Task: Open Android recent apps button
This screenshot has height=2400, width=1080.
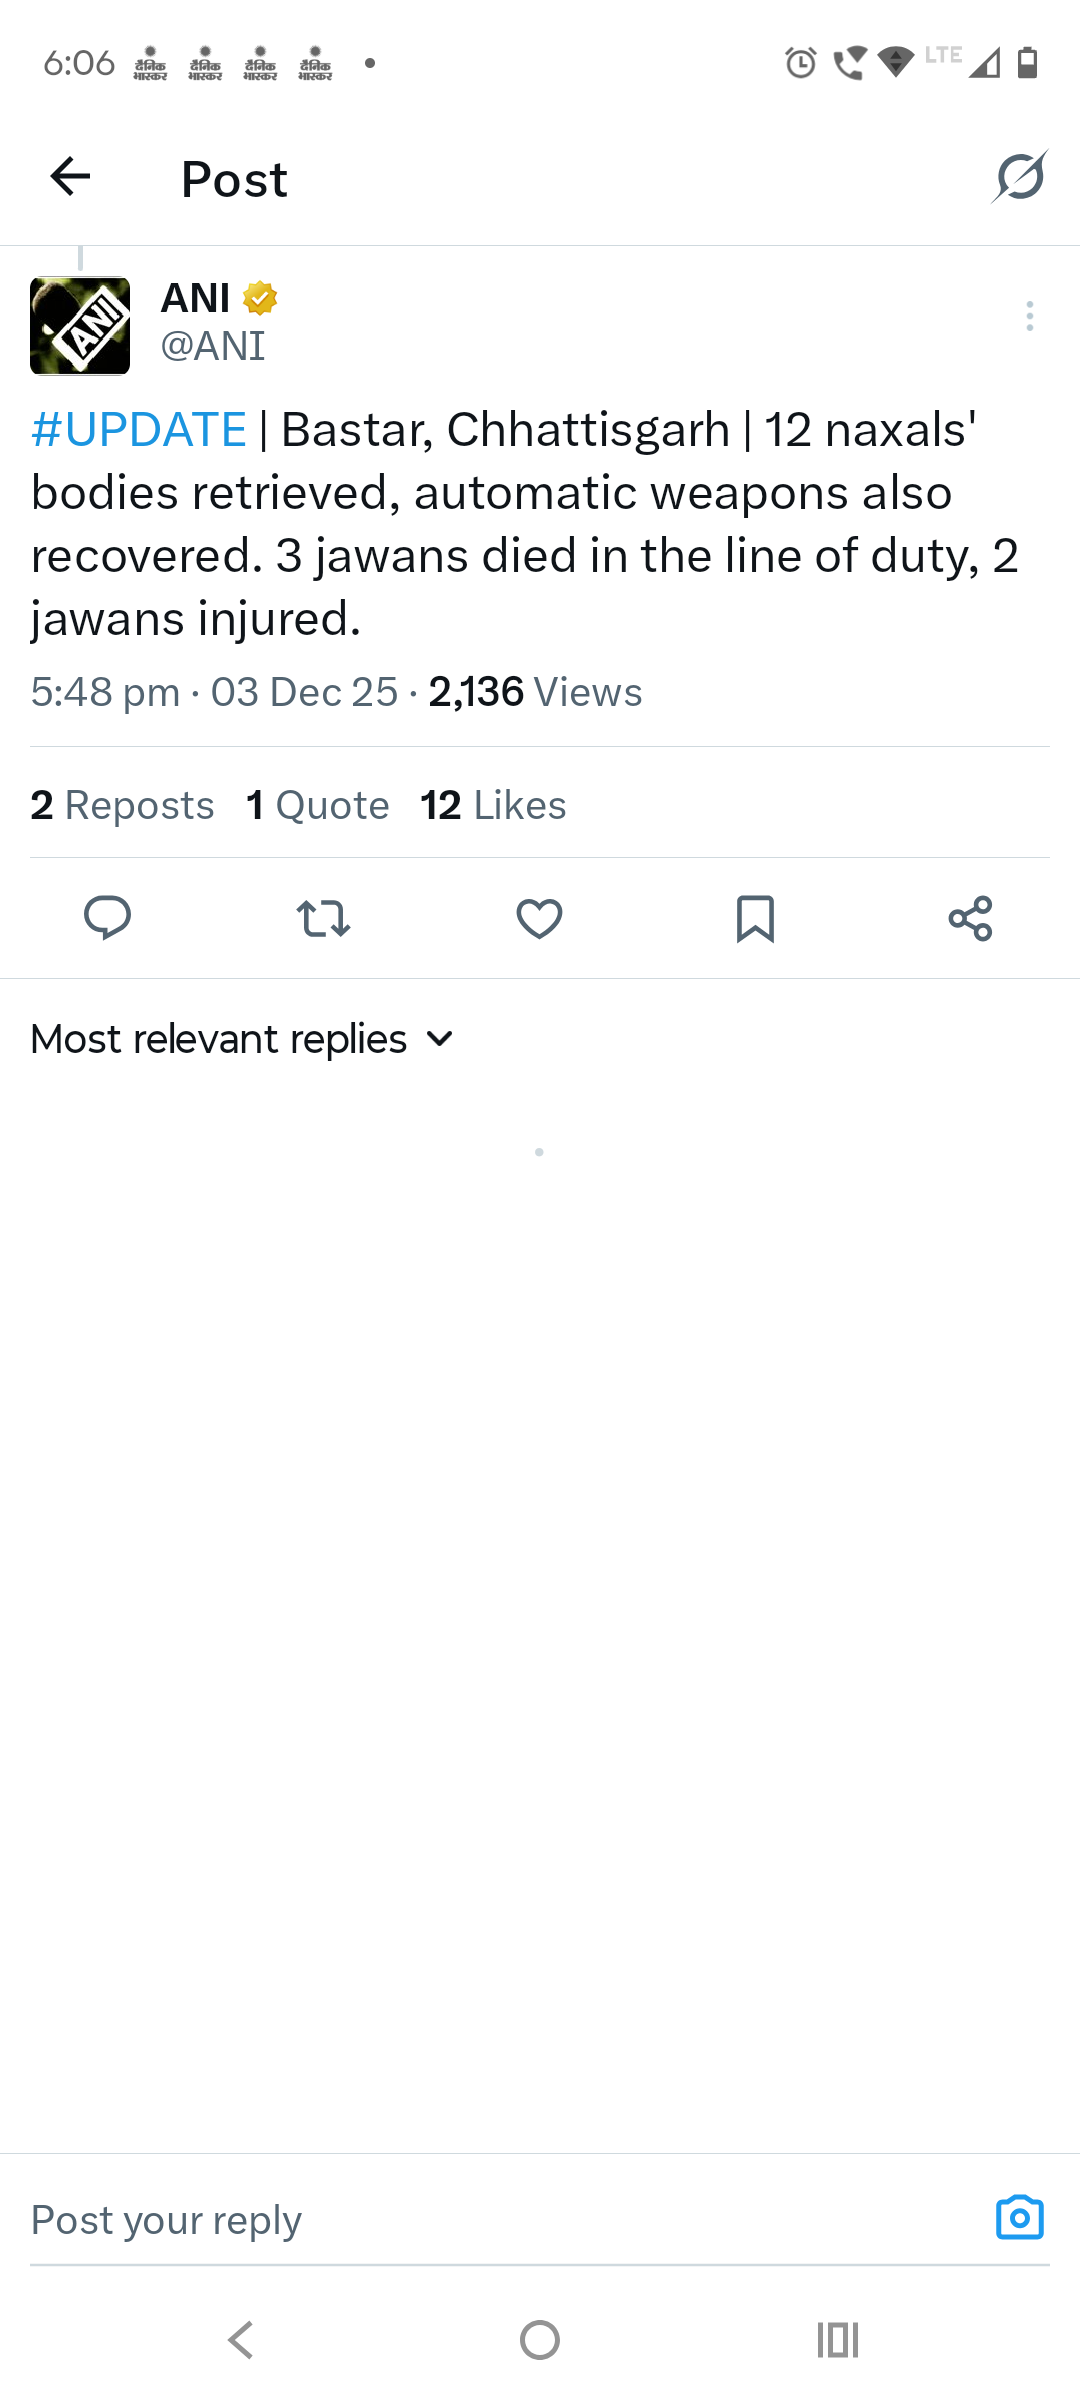Action: [837, 2340]
